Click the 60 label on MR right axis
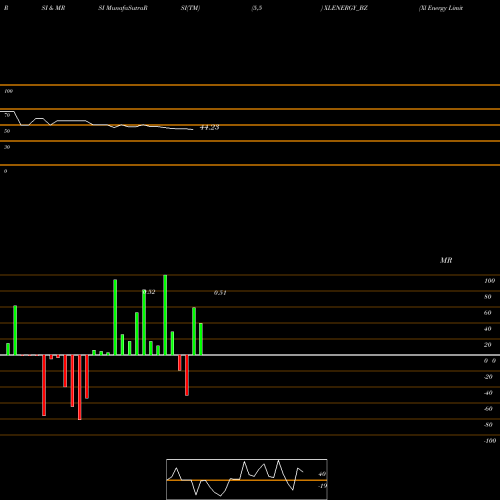This screenshot has height=500, width=500. 488,313
